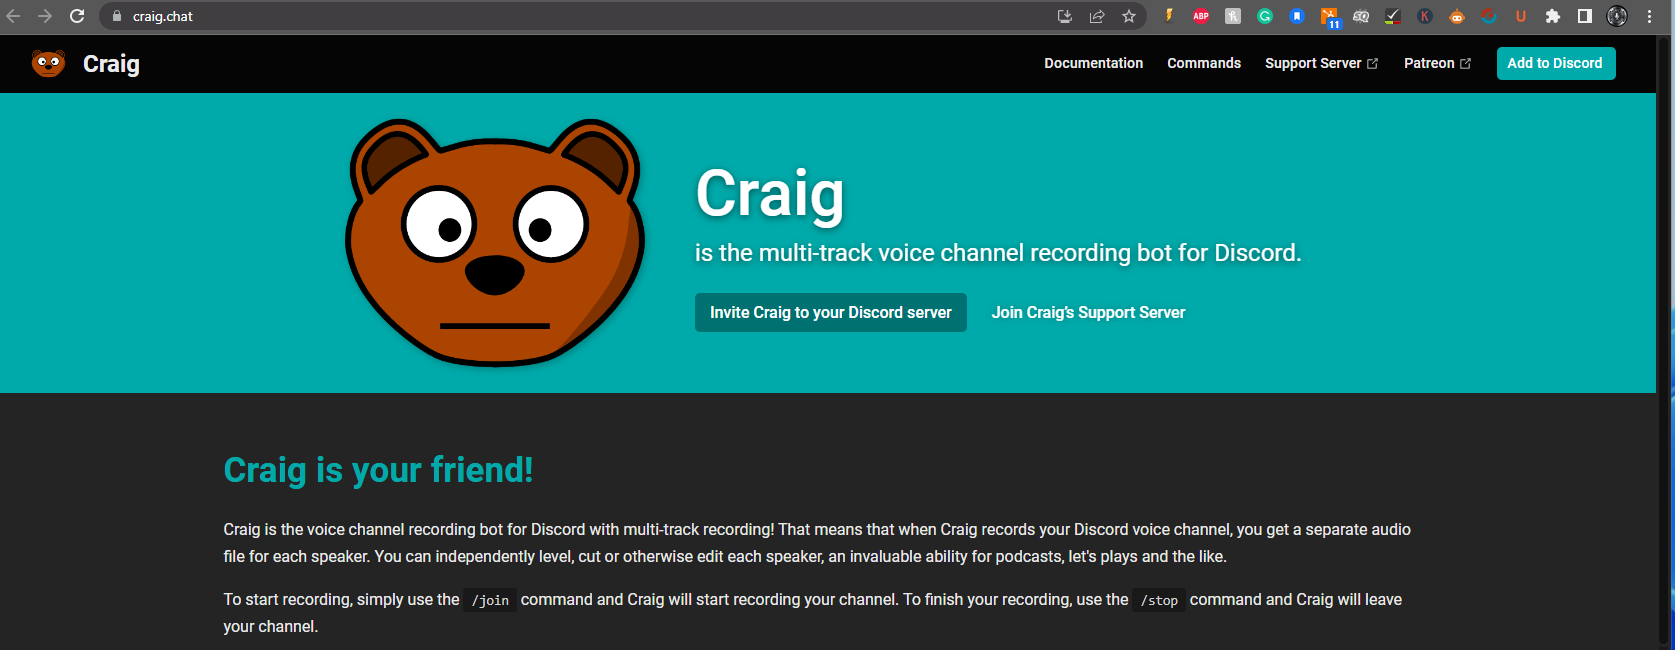The image size is (1675, 650).
Task: Open the green Grammarly extension
Action: [x=1265, y=16]
